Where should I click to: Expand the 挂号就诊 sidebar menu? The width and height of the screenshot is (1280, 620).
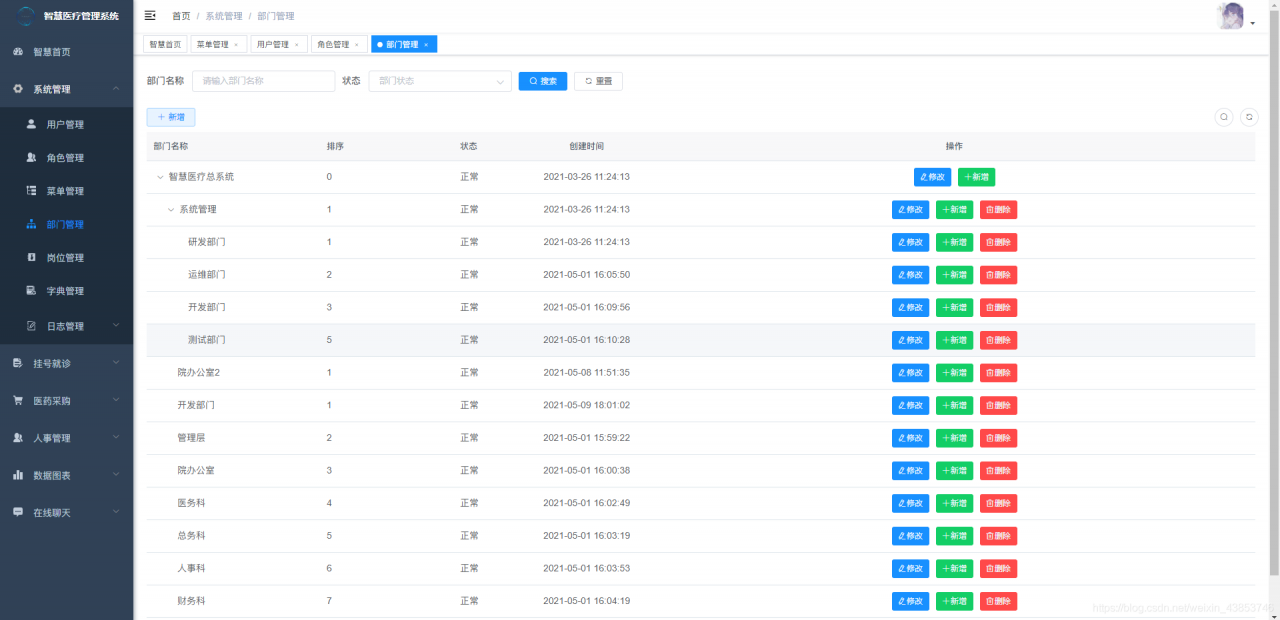(x=66, y=363)
